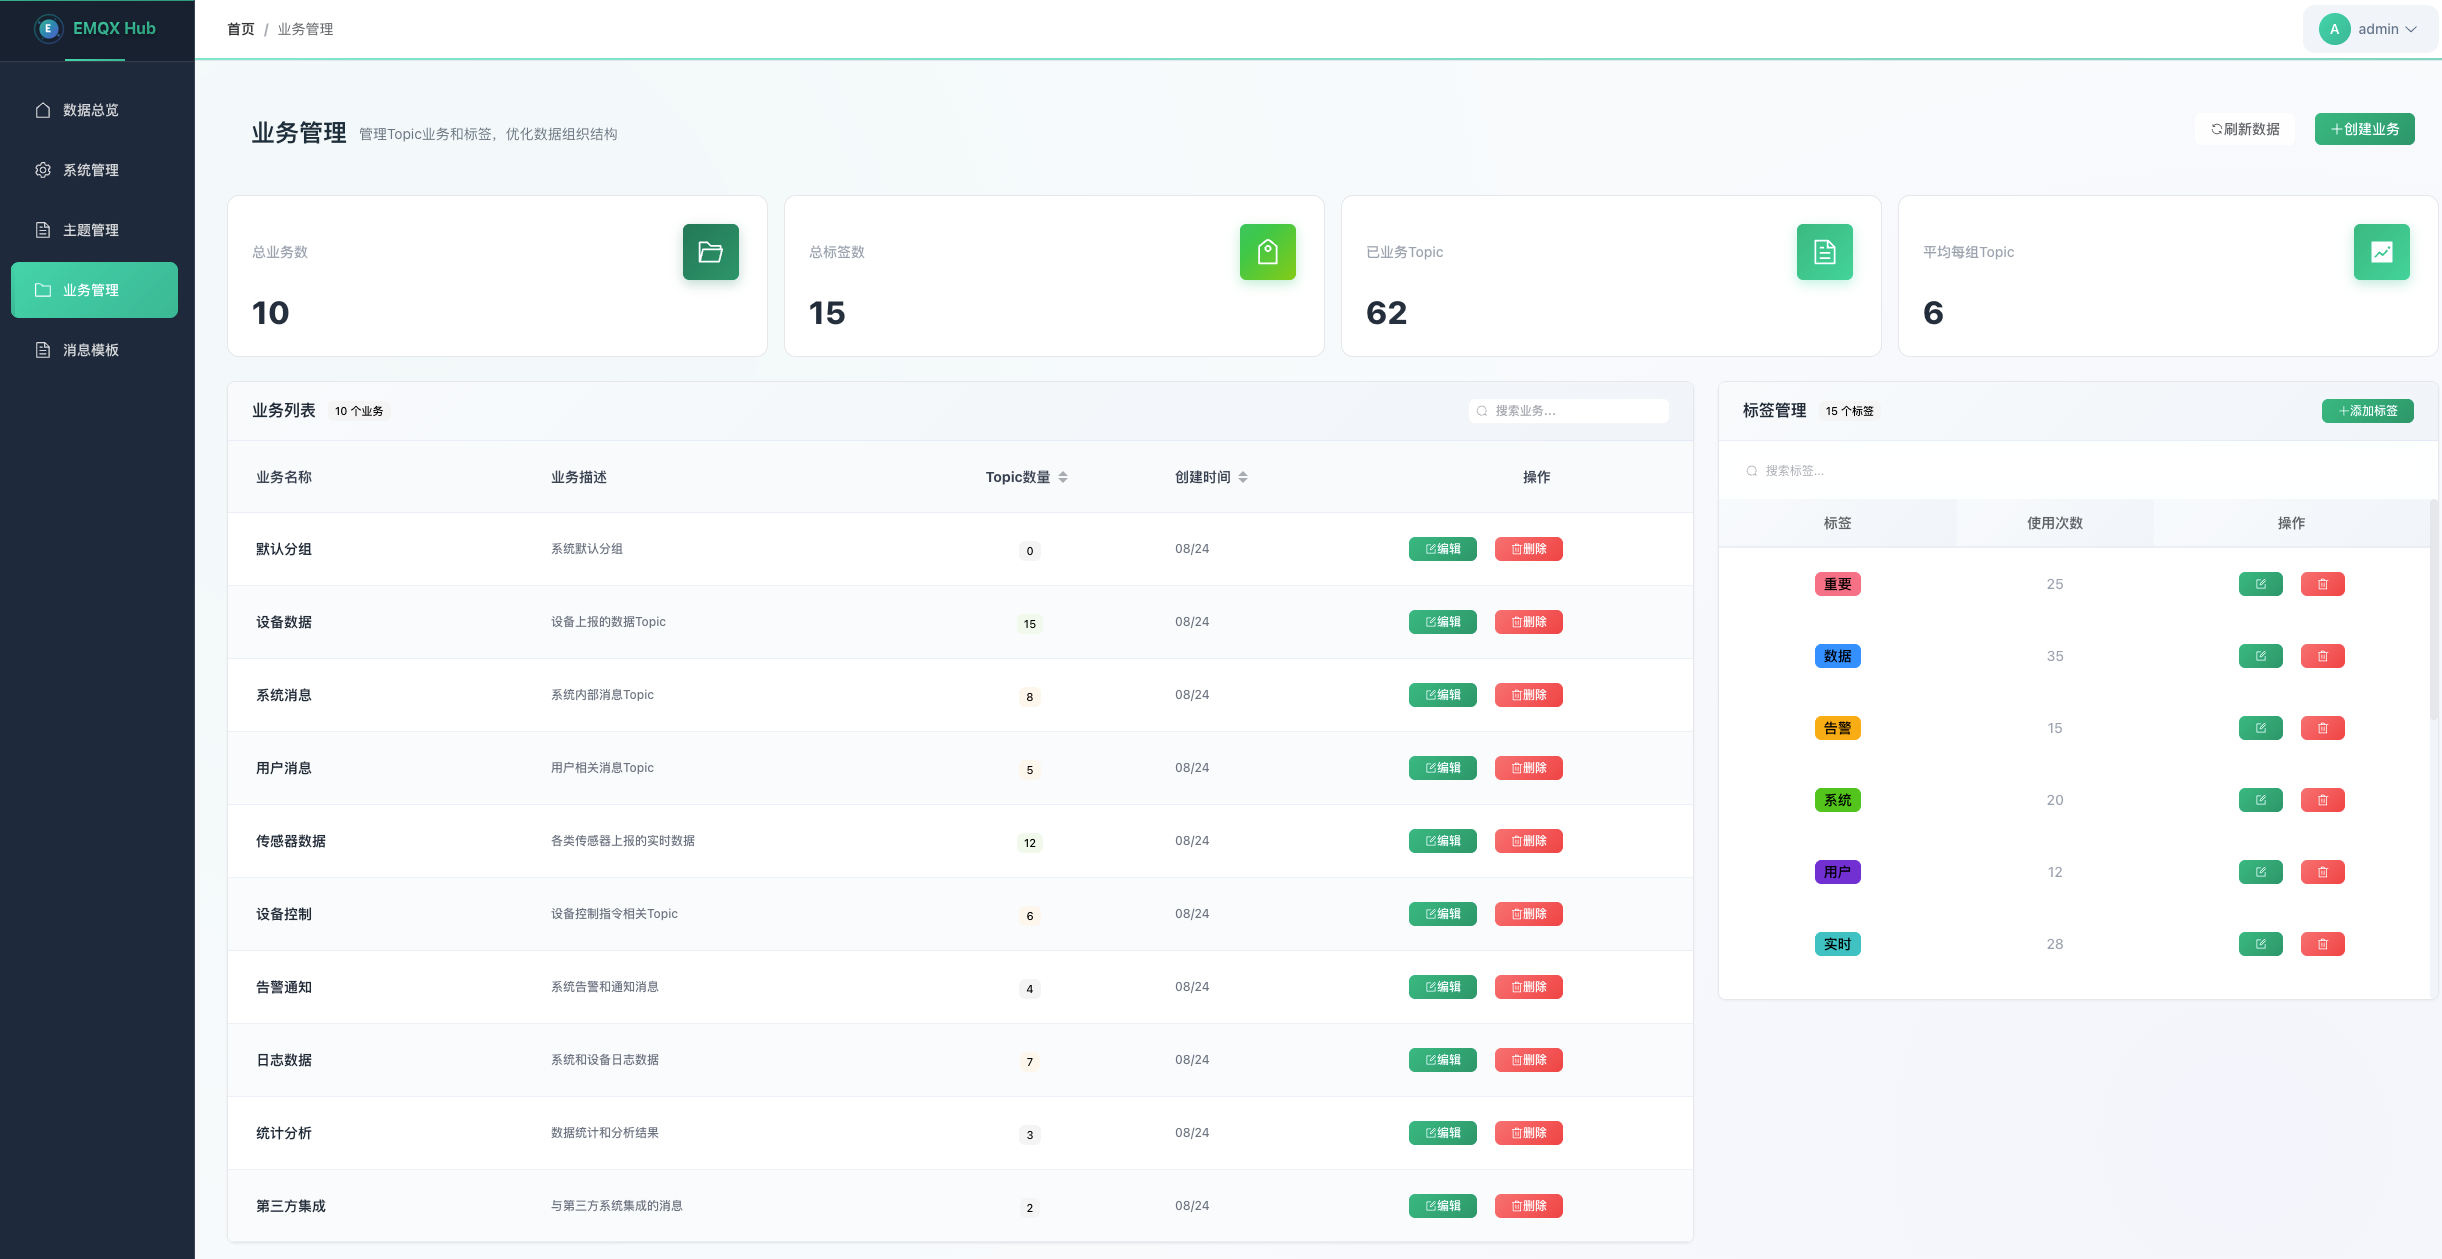The width and height of the screenshot is (2442, 1259).
Task: Click the EMQX Hub logo icon
Action: (x=47, y=29)
